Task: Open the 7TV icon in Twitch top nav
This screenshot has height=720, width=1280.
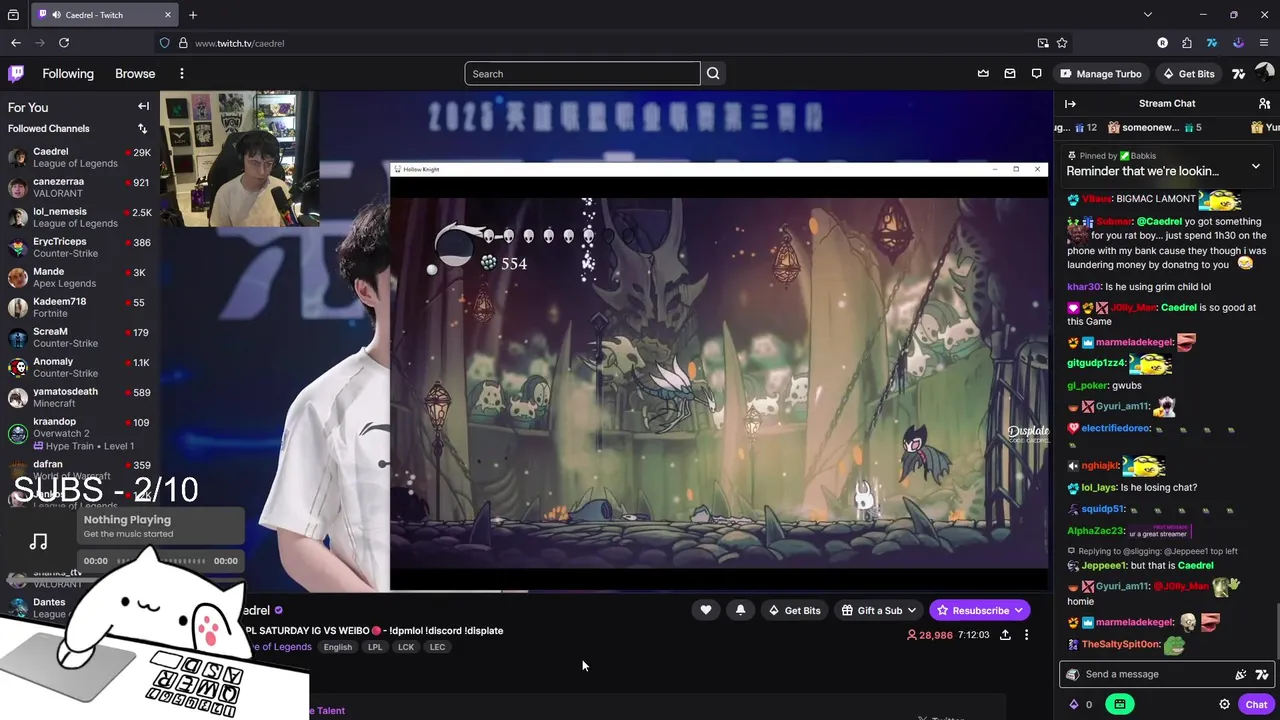Action: point(1238,74)
